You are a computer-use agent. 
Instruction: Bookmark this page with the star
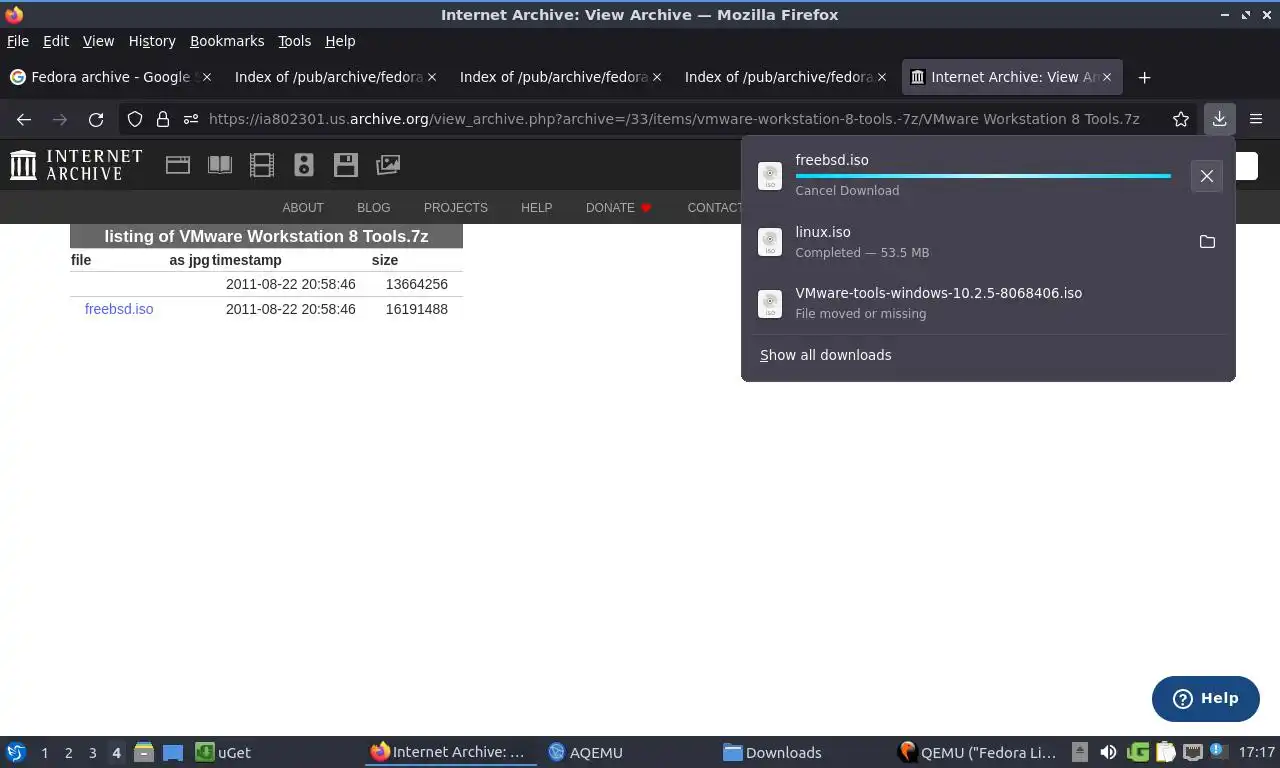[x=1181, y=119]
